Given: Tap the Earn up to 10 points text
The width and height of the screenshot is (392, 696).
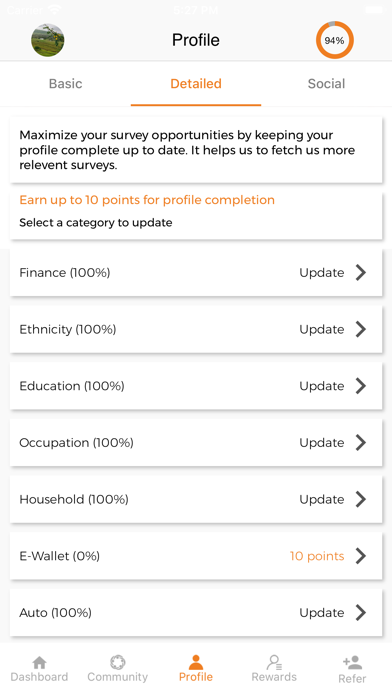Looking at the screenshot, I should click(x=147, y=200).
